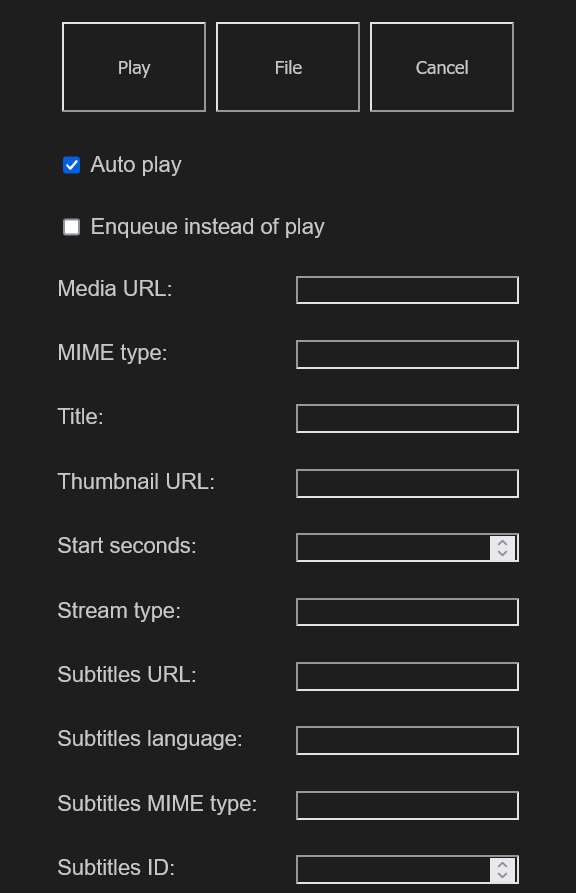Enable Enqueue instead of play
This screenshot has height=893, width=576.
pos(71,227)
